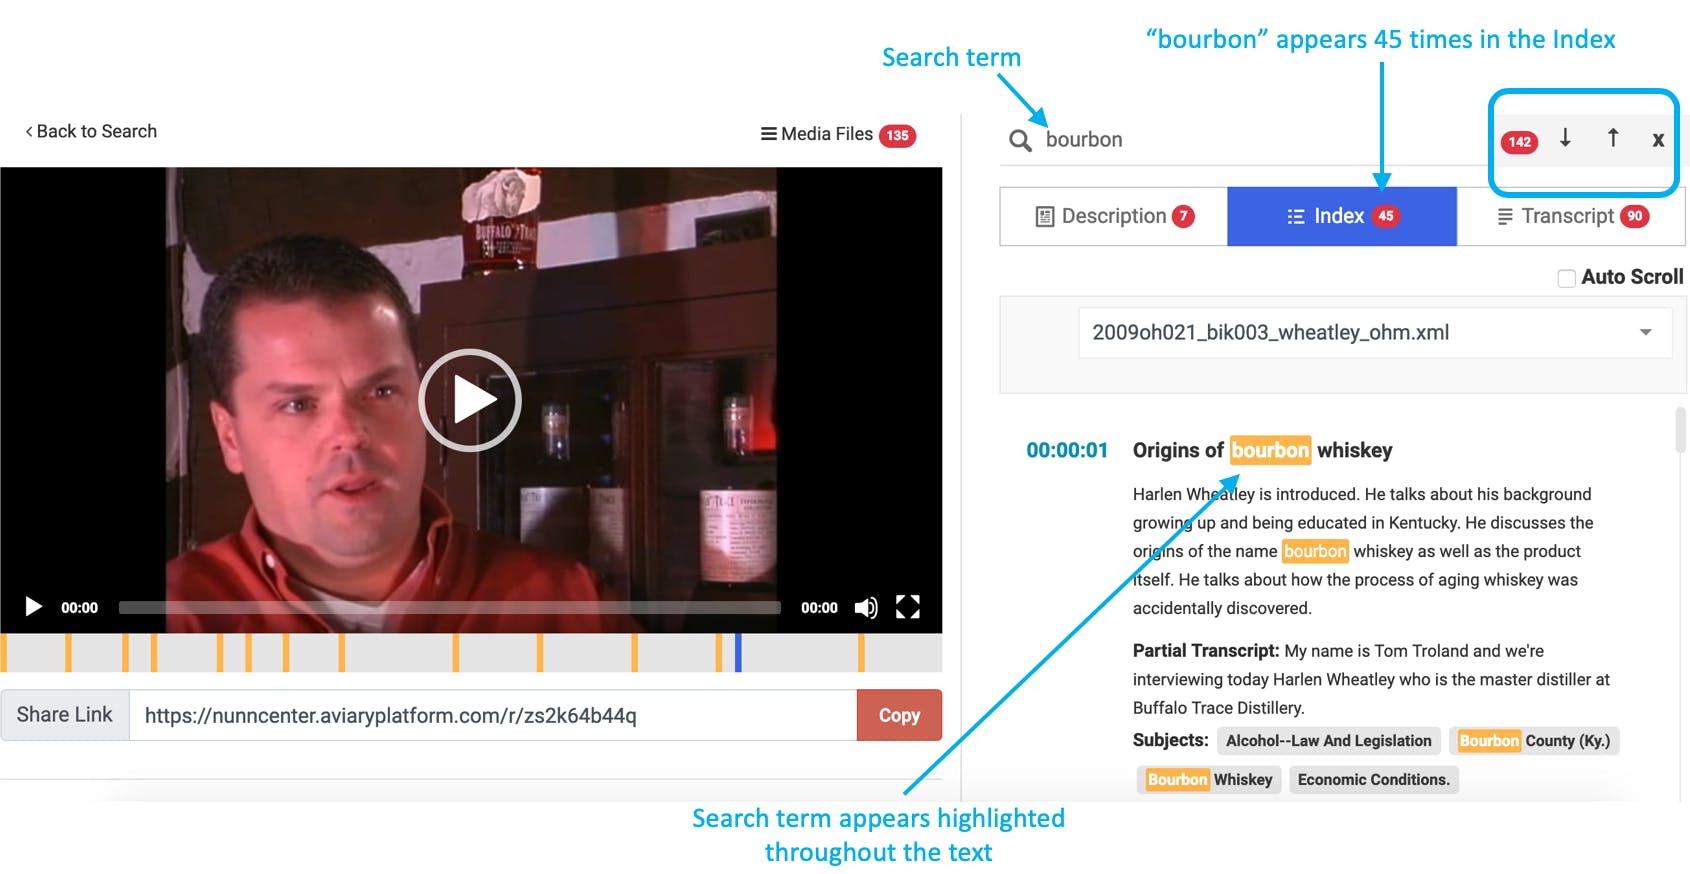Viewport: 1690px width, 874px height.
Task: Click the share link URL field
Action: pyautogui.click(x=493, y=715)
